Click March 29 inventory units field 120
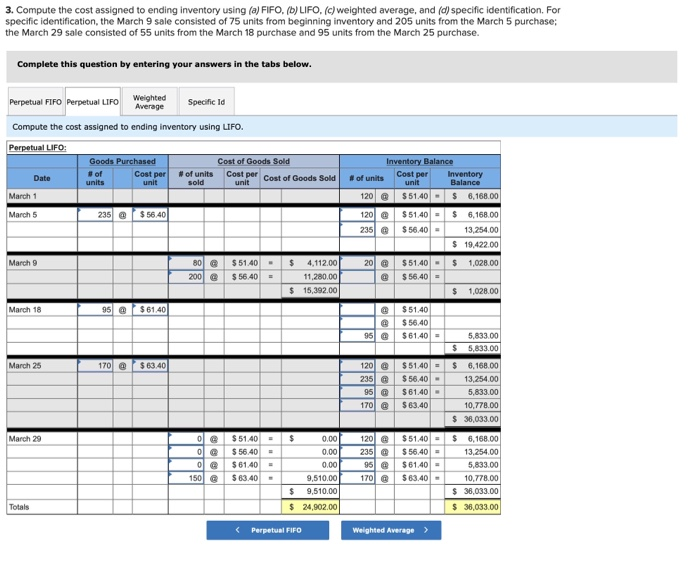The image size is (700, 563). pos(358,439)
